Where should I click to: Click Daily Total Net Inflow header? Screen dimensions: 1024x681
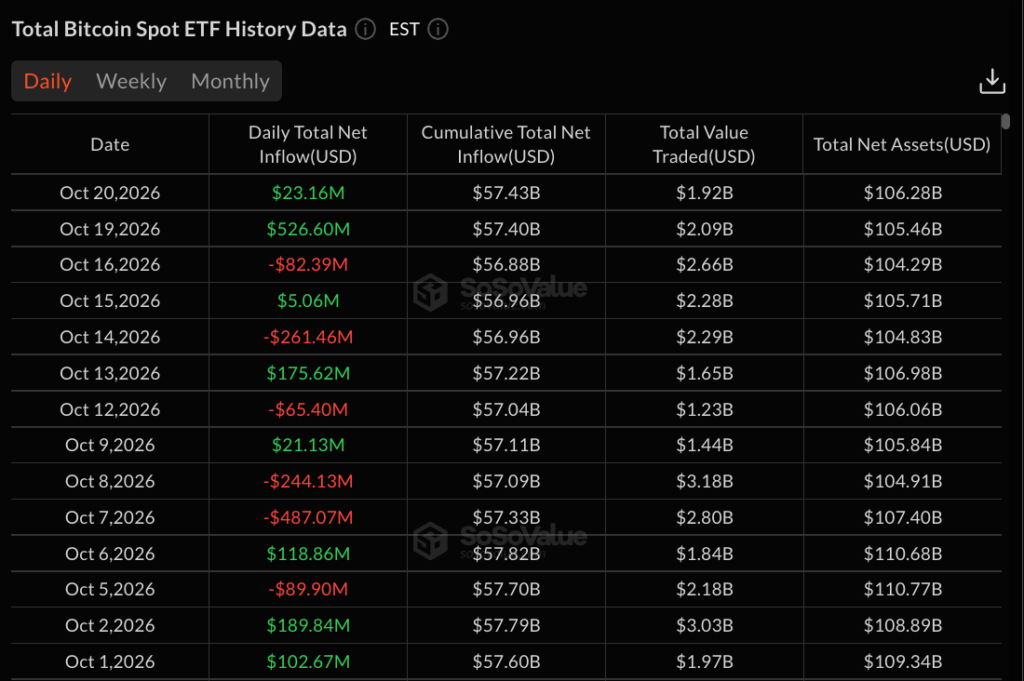308,144
